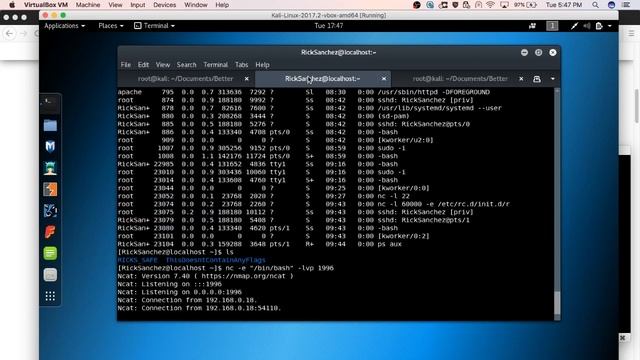Click the green zoom button of VirtualBox window
This screenshot has width=640, height=360.
pyautogui.click(x=63, y=15)
